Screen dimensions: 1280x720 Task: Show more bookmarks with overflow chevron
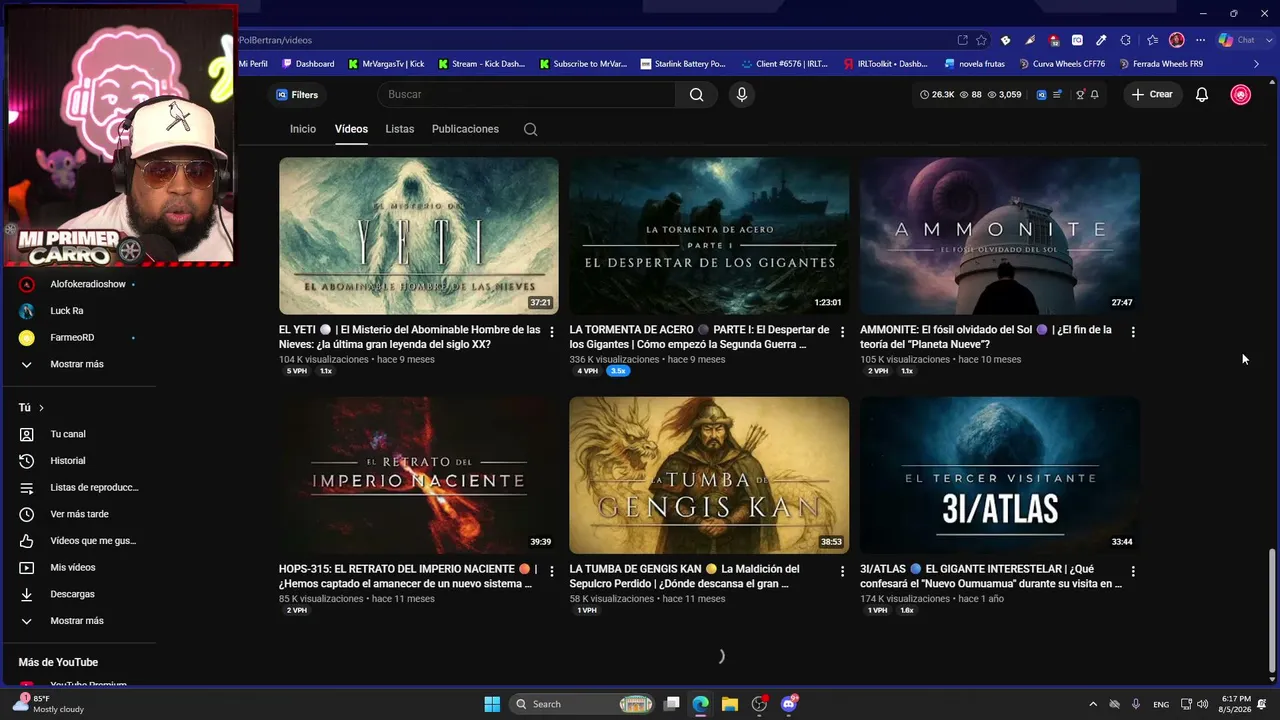1257,64
